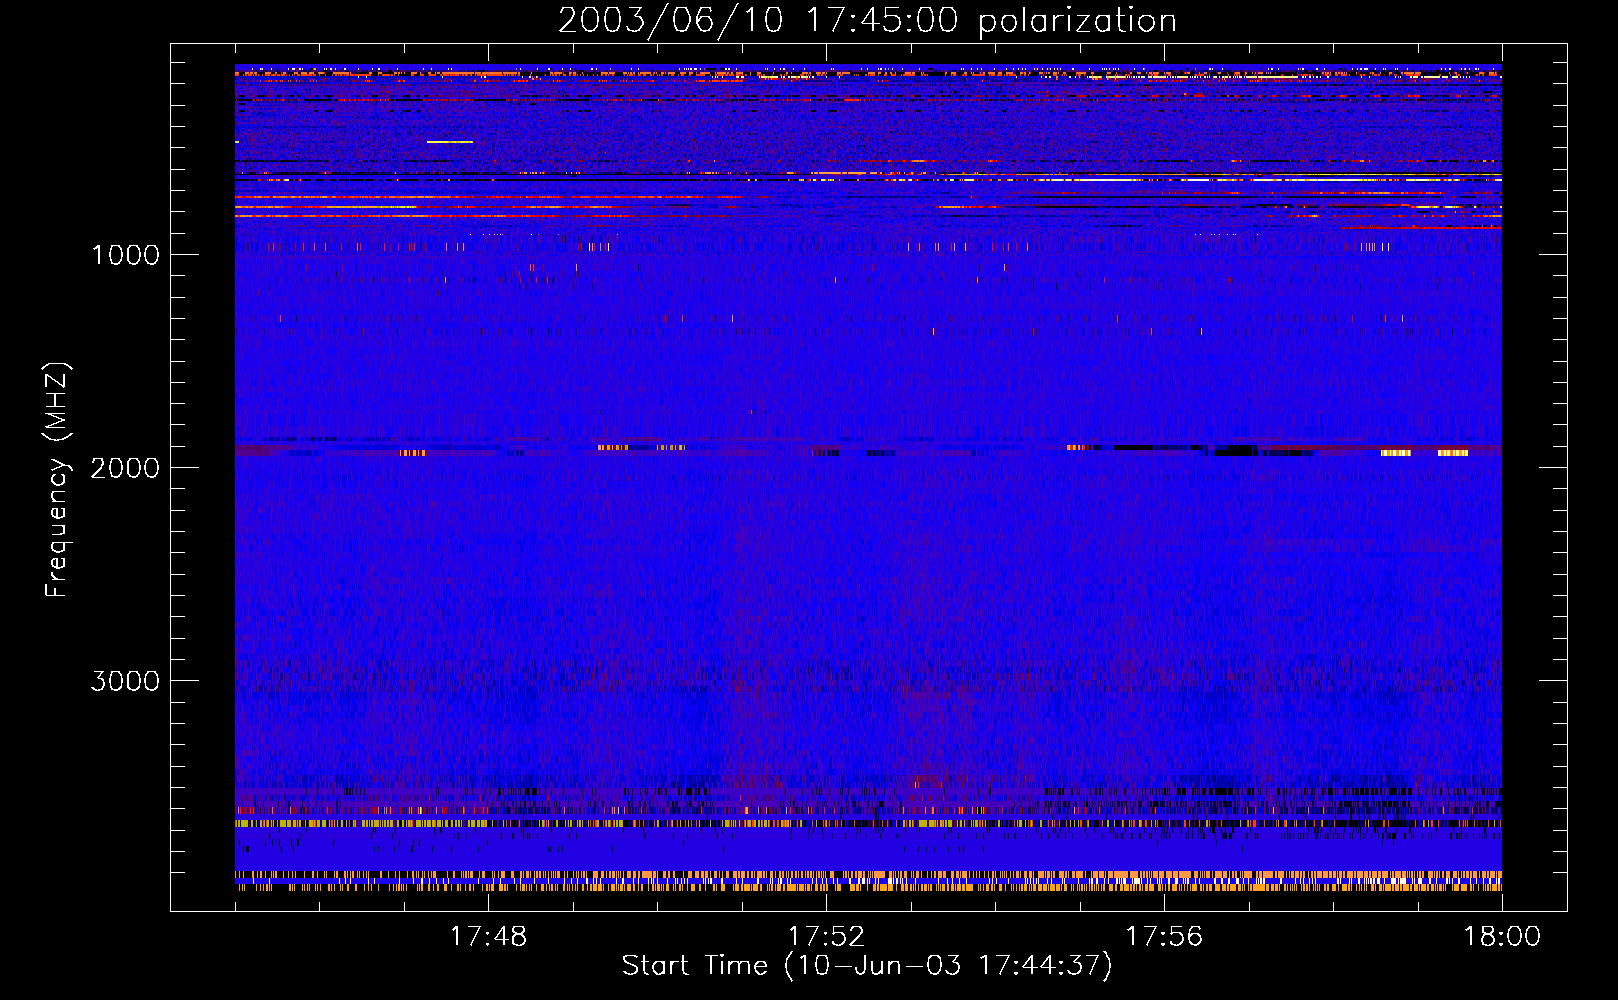Image resolution: width=1618 pixels, height=1000 pixels.
Task: Click the 17:52 time tick label
Action: [x=826, y=936]
